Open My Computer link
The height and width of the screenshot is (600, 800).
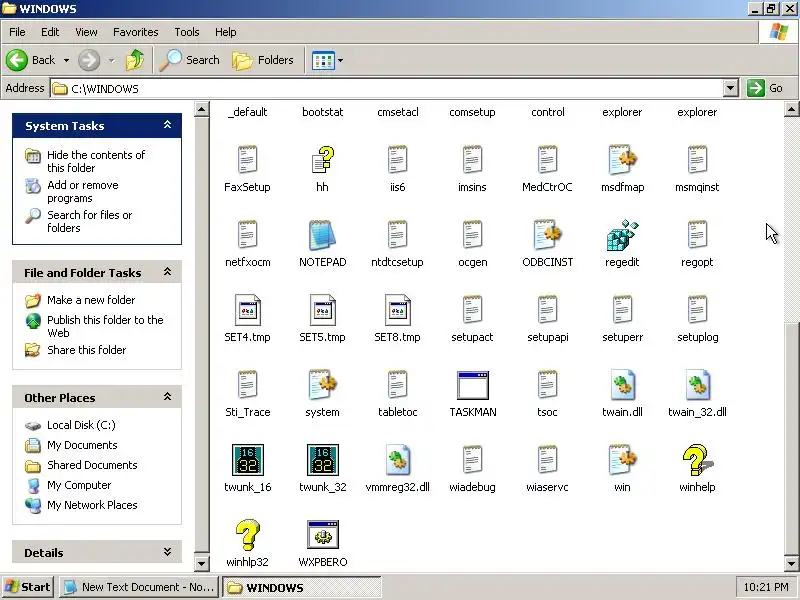(79, 485)
